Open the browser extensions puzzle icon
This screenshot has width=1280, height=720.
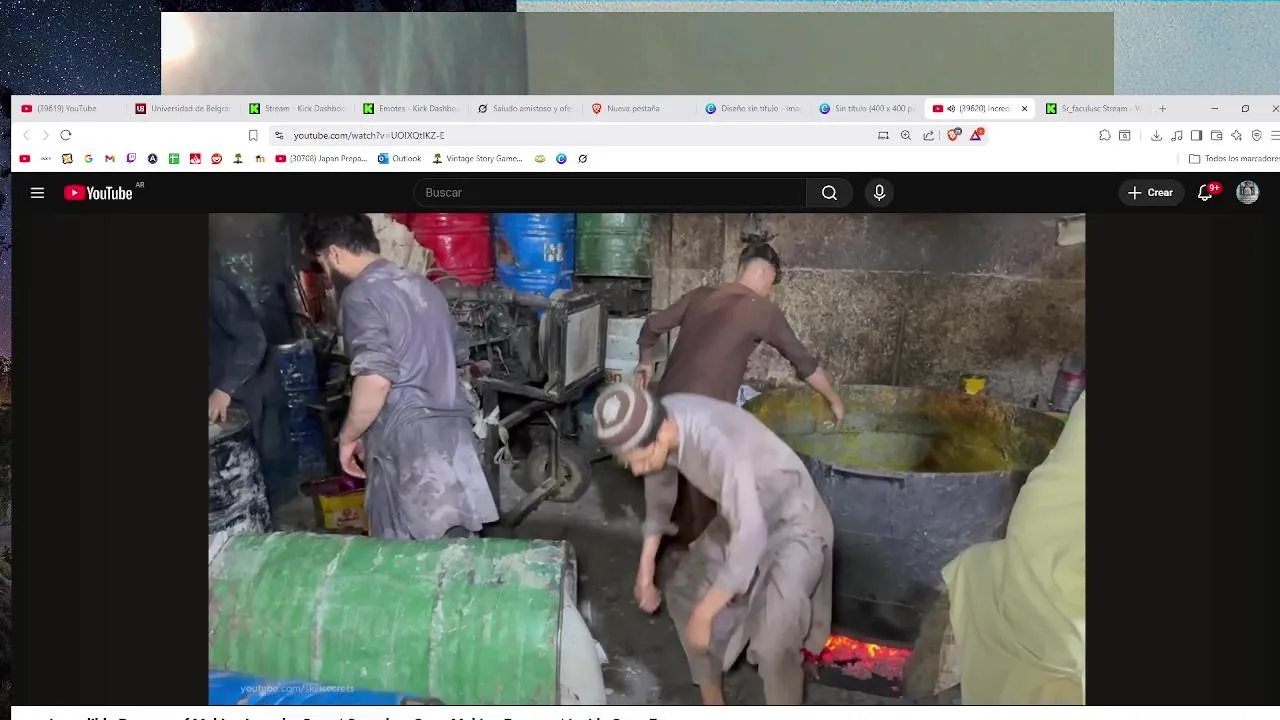point(1105,135)
